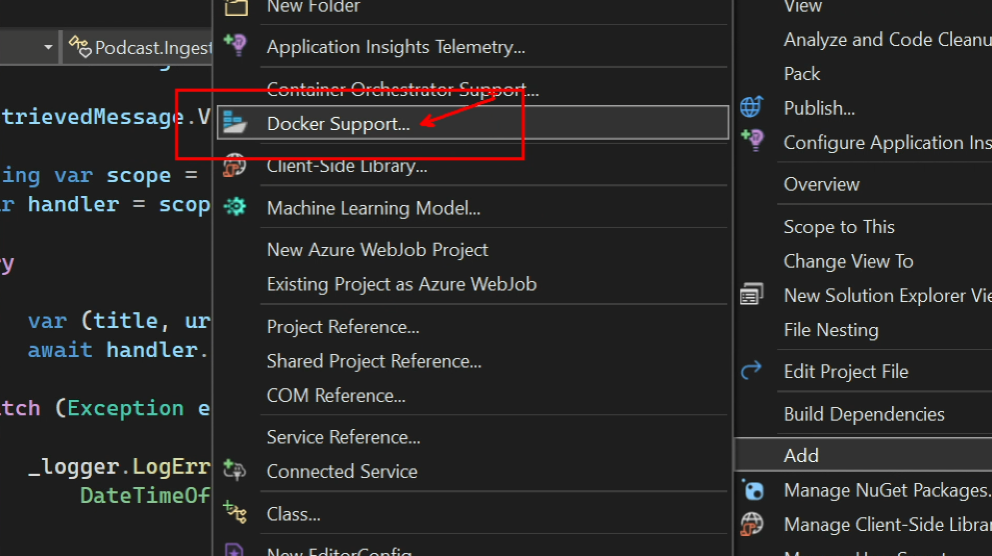Open Project Reference dialog entry
Screen dimensions: 992x556
point(342,327)
